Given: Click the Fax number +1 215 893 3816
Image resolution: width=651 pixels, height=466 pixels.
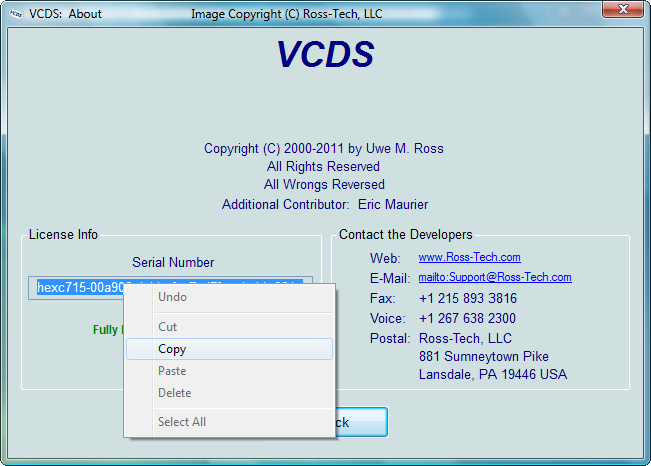Looking at the screenshot, I should (468, 298).
